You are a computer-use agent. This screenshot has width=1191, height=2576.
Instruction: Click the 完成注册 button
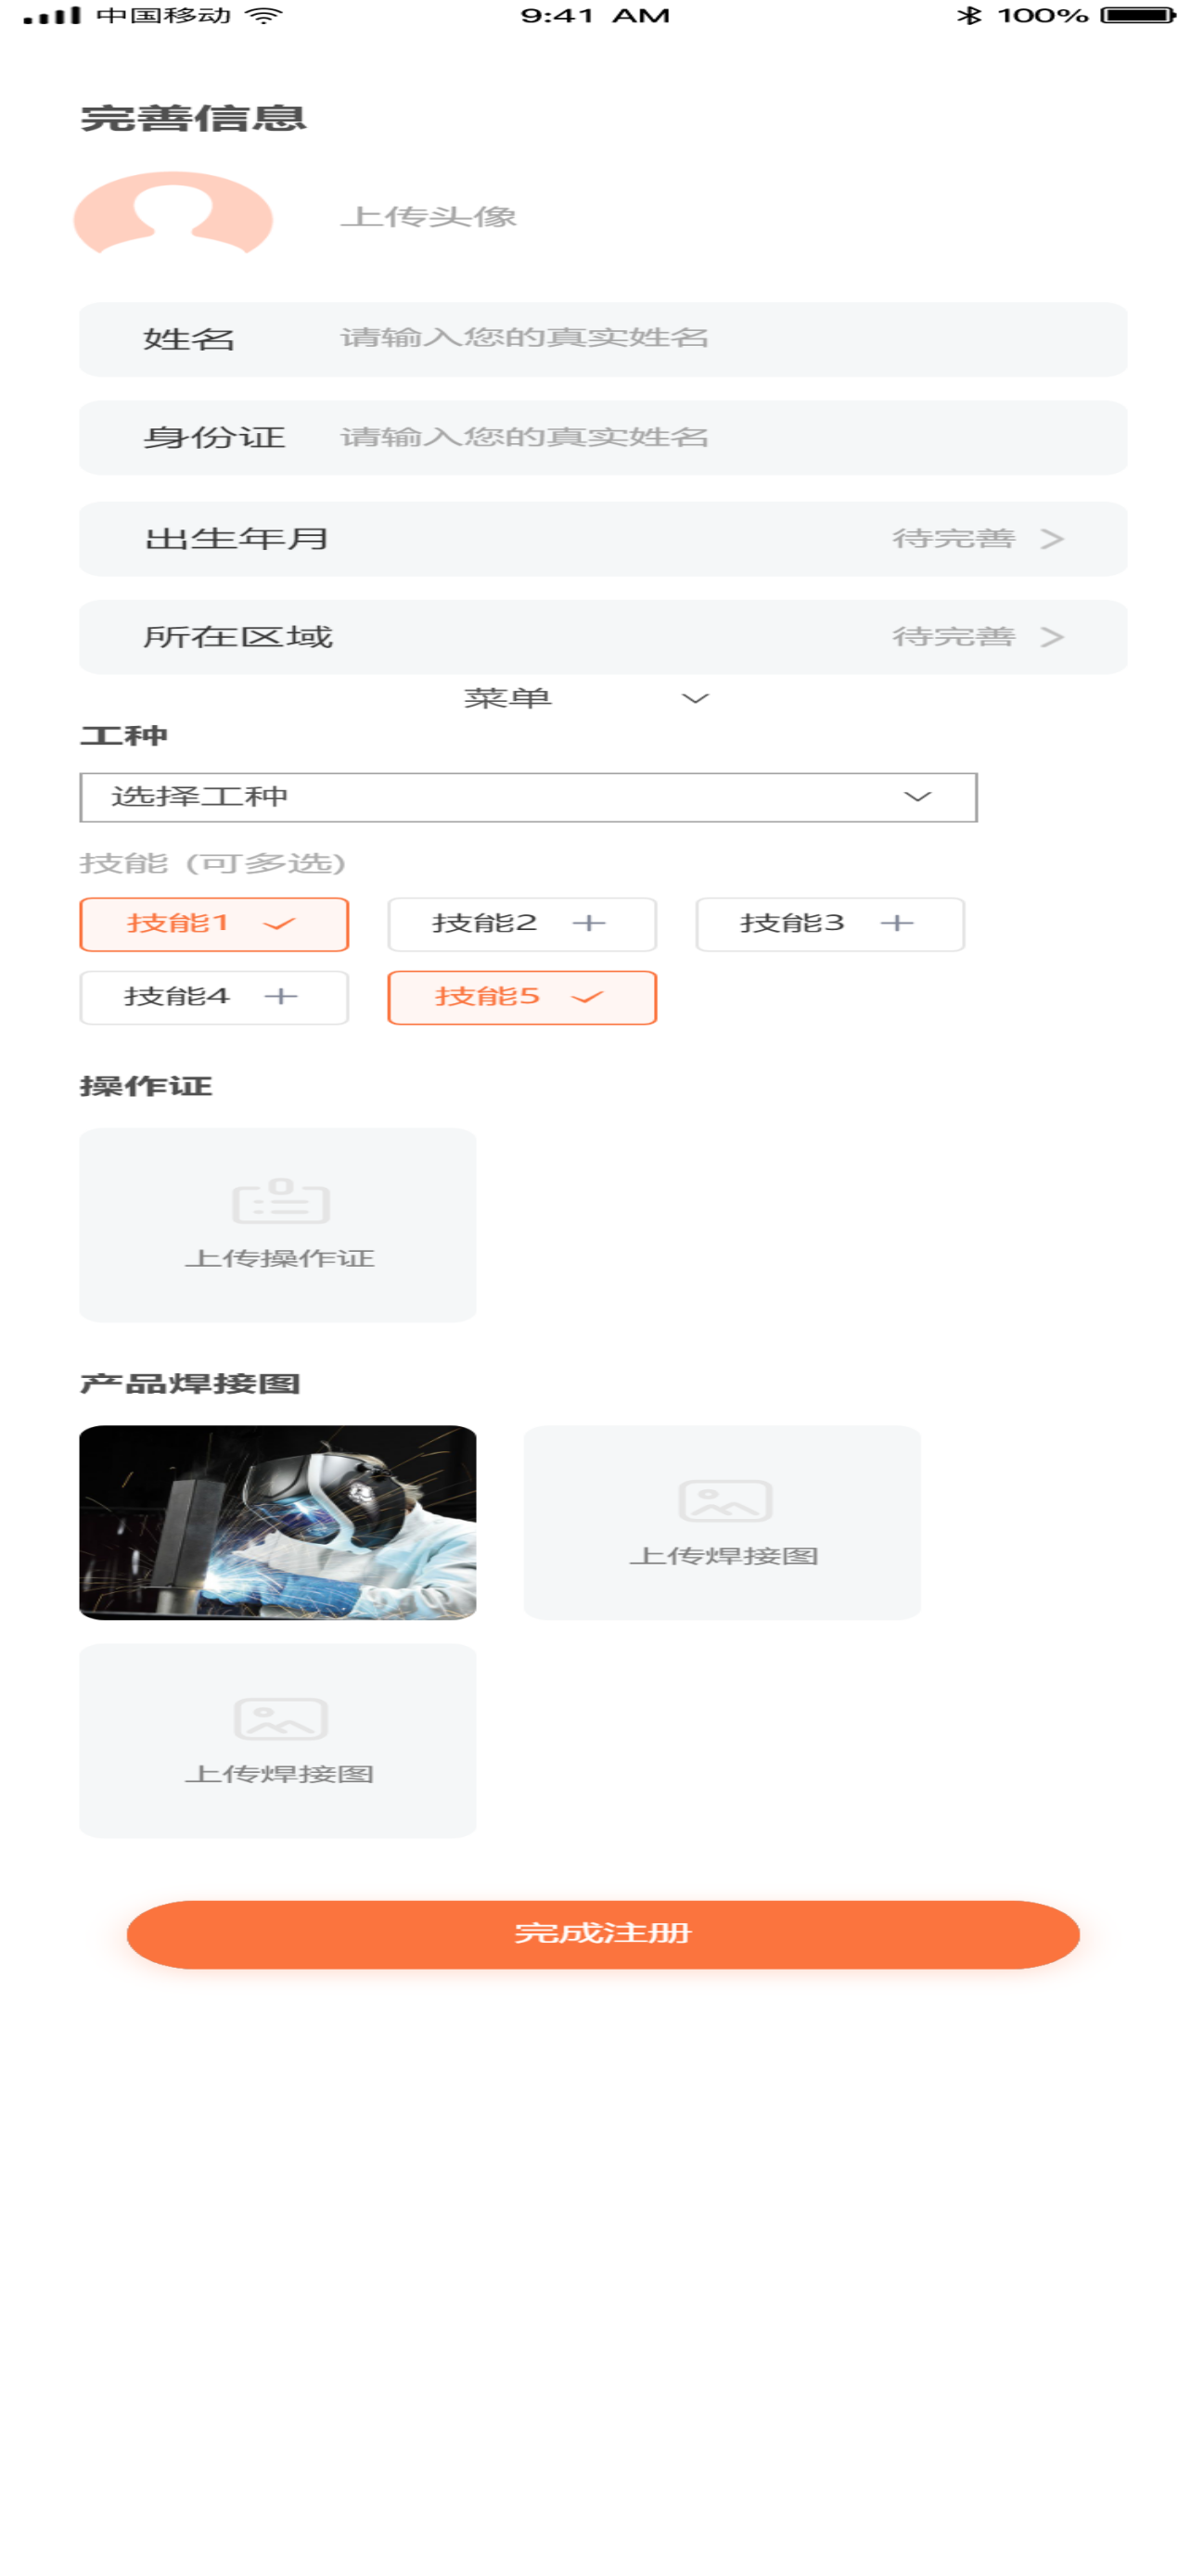click(x=603, y=1934)
